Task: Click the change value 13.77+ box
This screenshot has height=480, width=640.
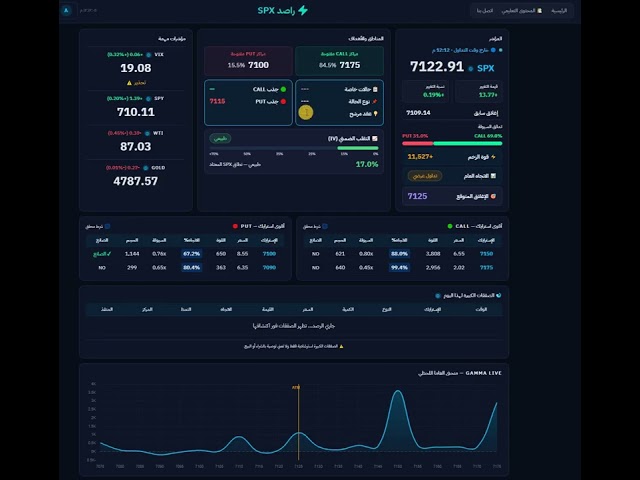Action: pyautogui.click(x=478, y=91)
